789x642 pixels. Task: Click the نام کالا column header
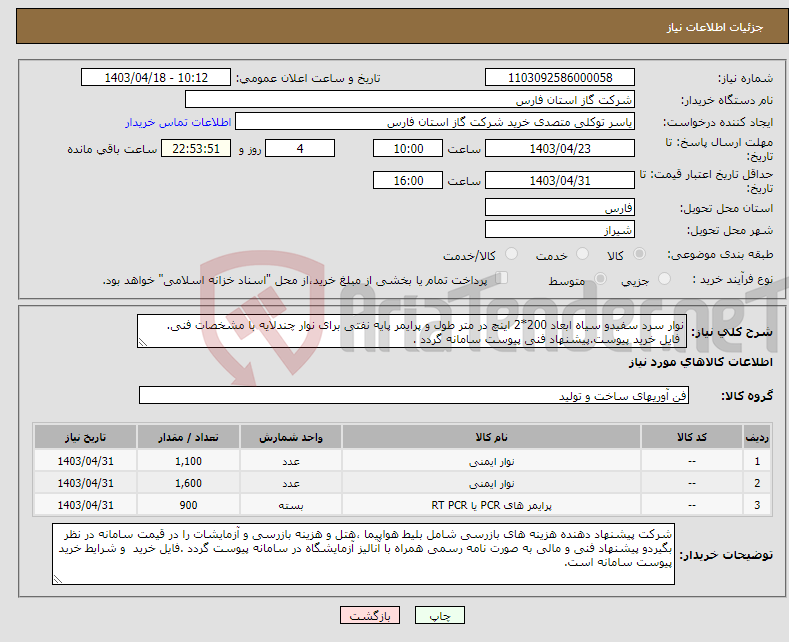tap(491, 437)
